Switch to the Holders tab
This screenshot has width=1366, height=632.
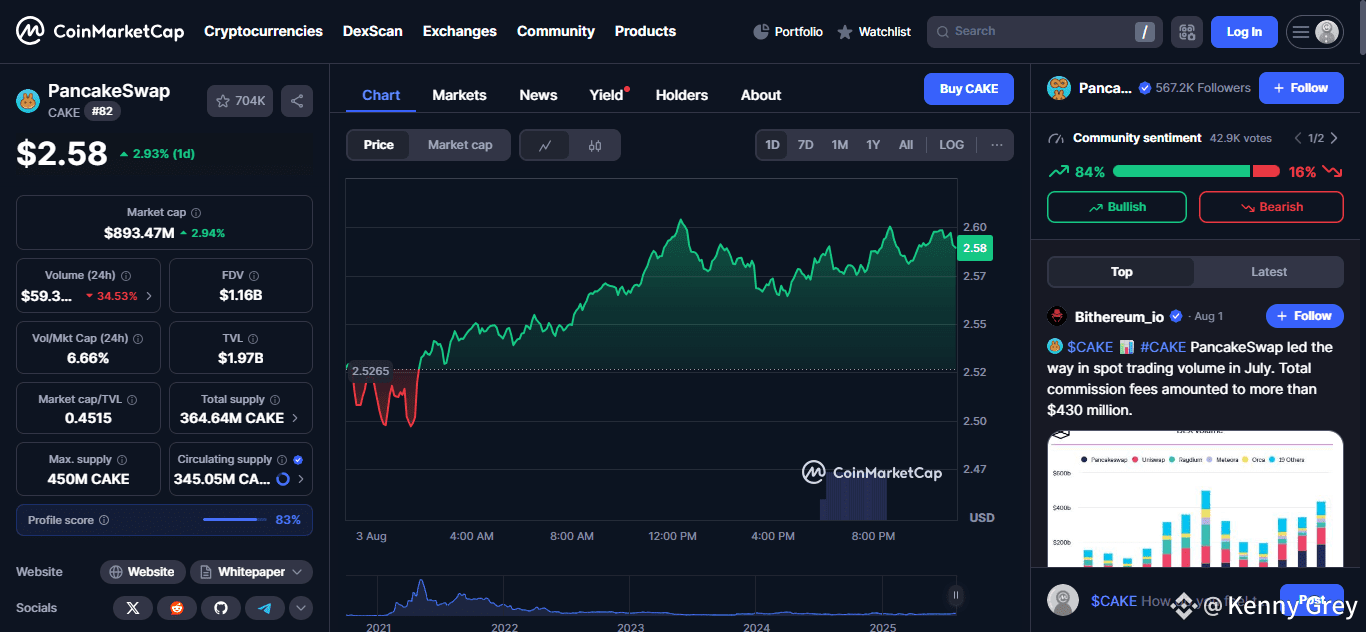tap(682, 95)
